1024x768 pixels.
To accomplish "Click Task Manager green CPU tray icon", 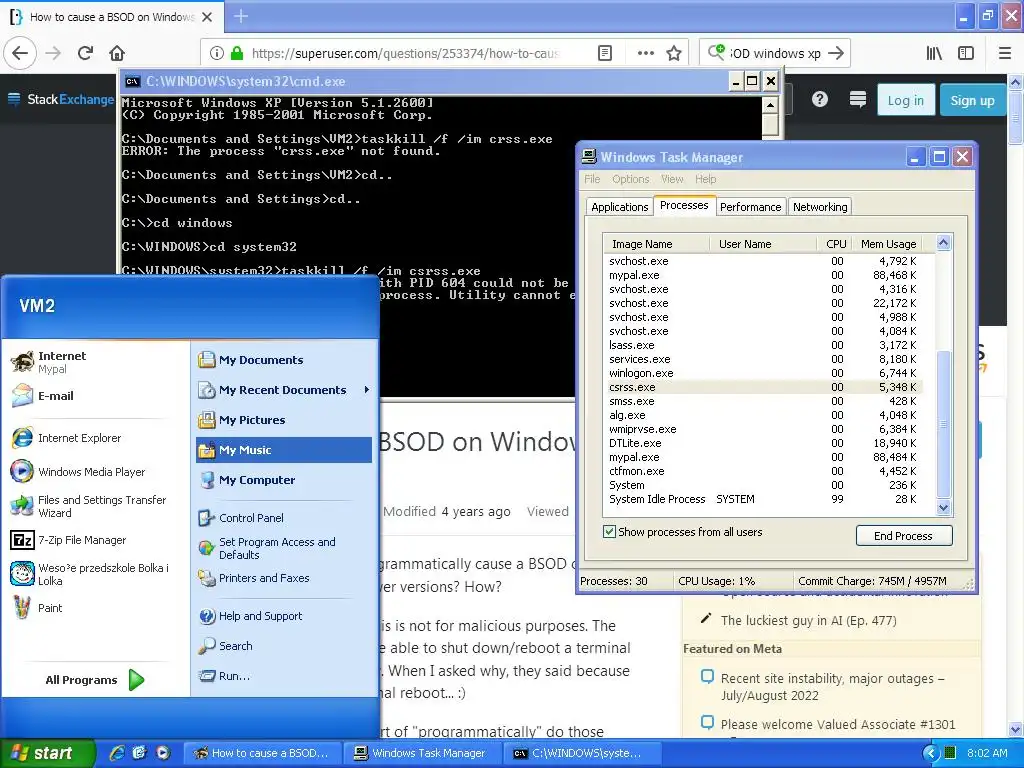I will 950,753.
